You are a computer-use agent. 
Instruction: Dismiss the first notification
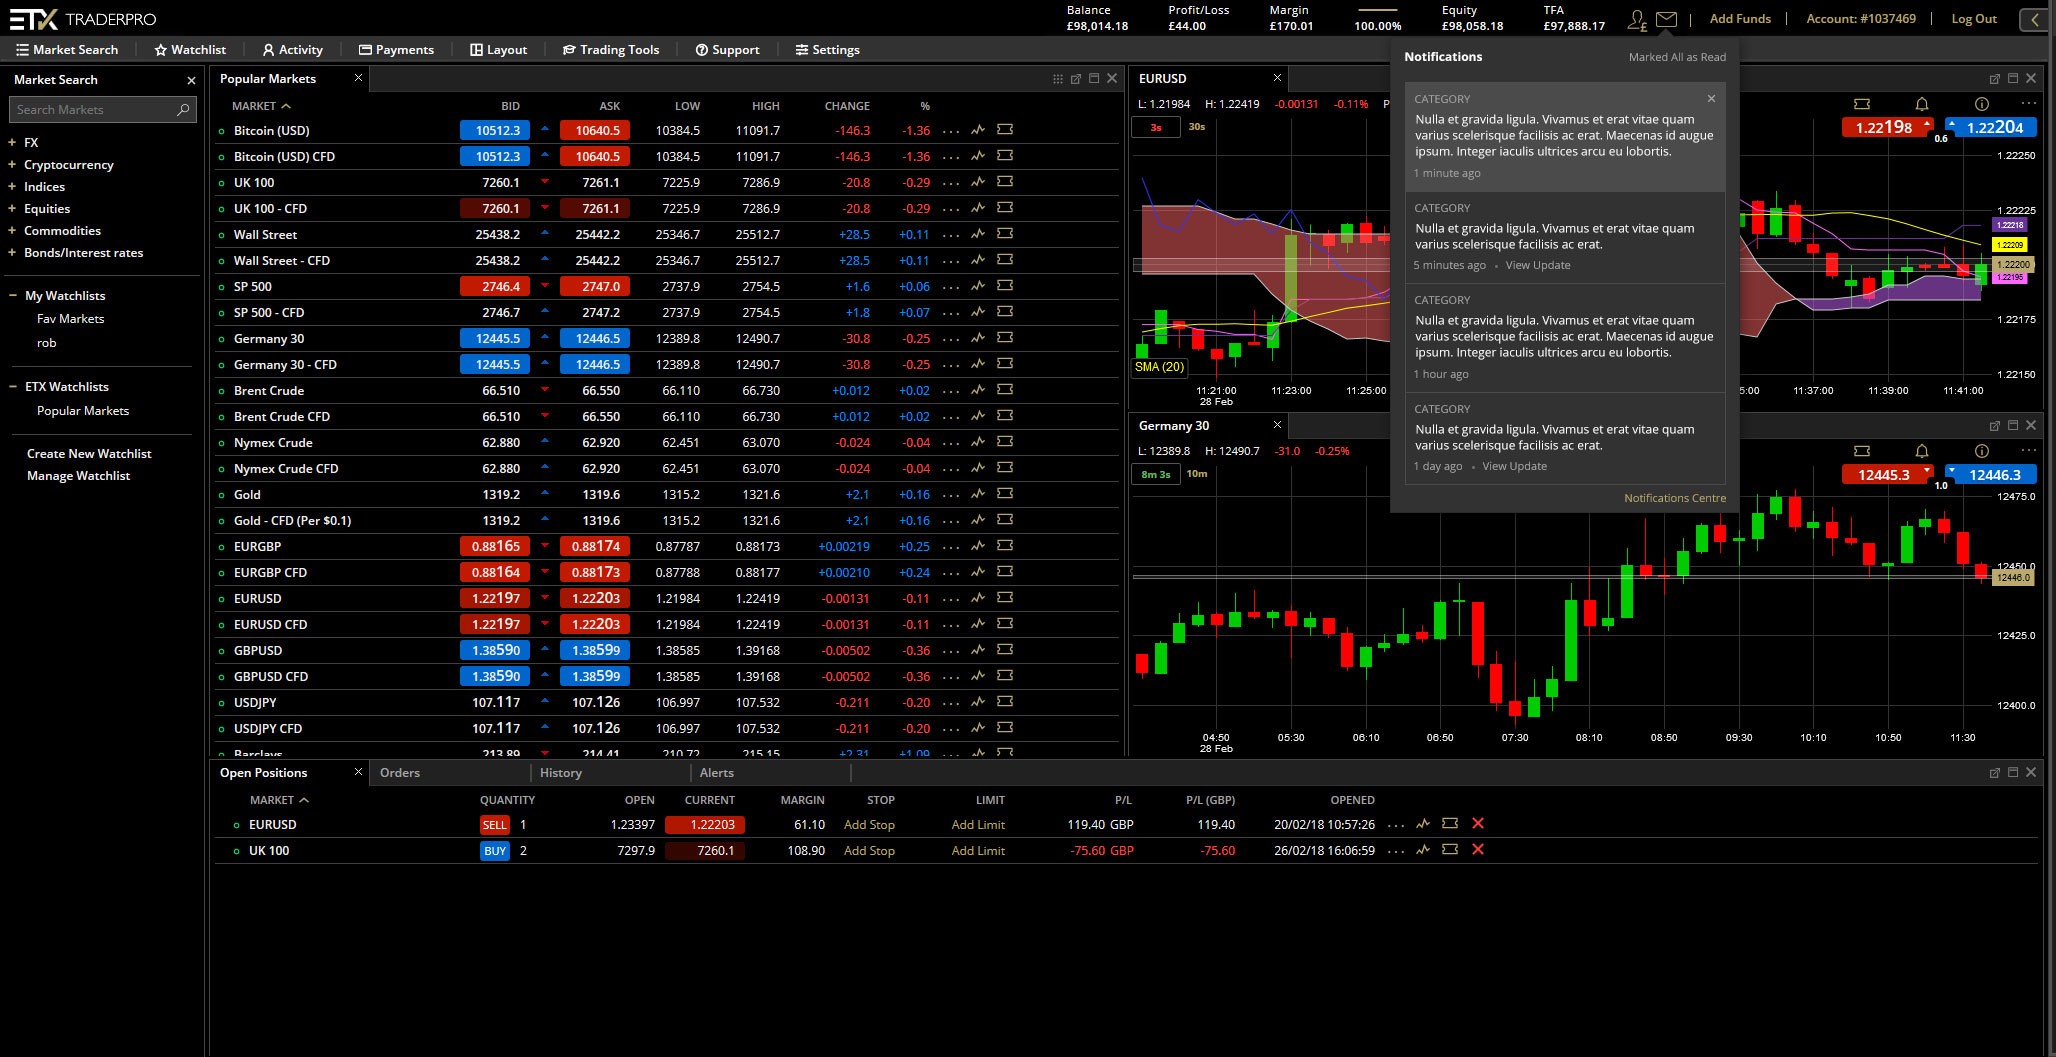click(1711, 98)
